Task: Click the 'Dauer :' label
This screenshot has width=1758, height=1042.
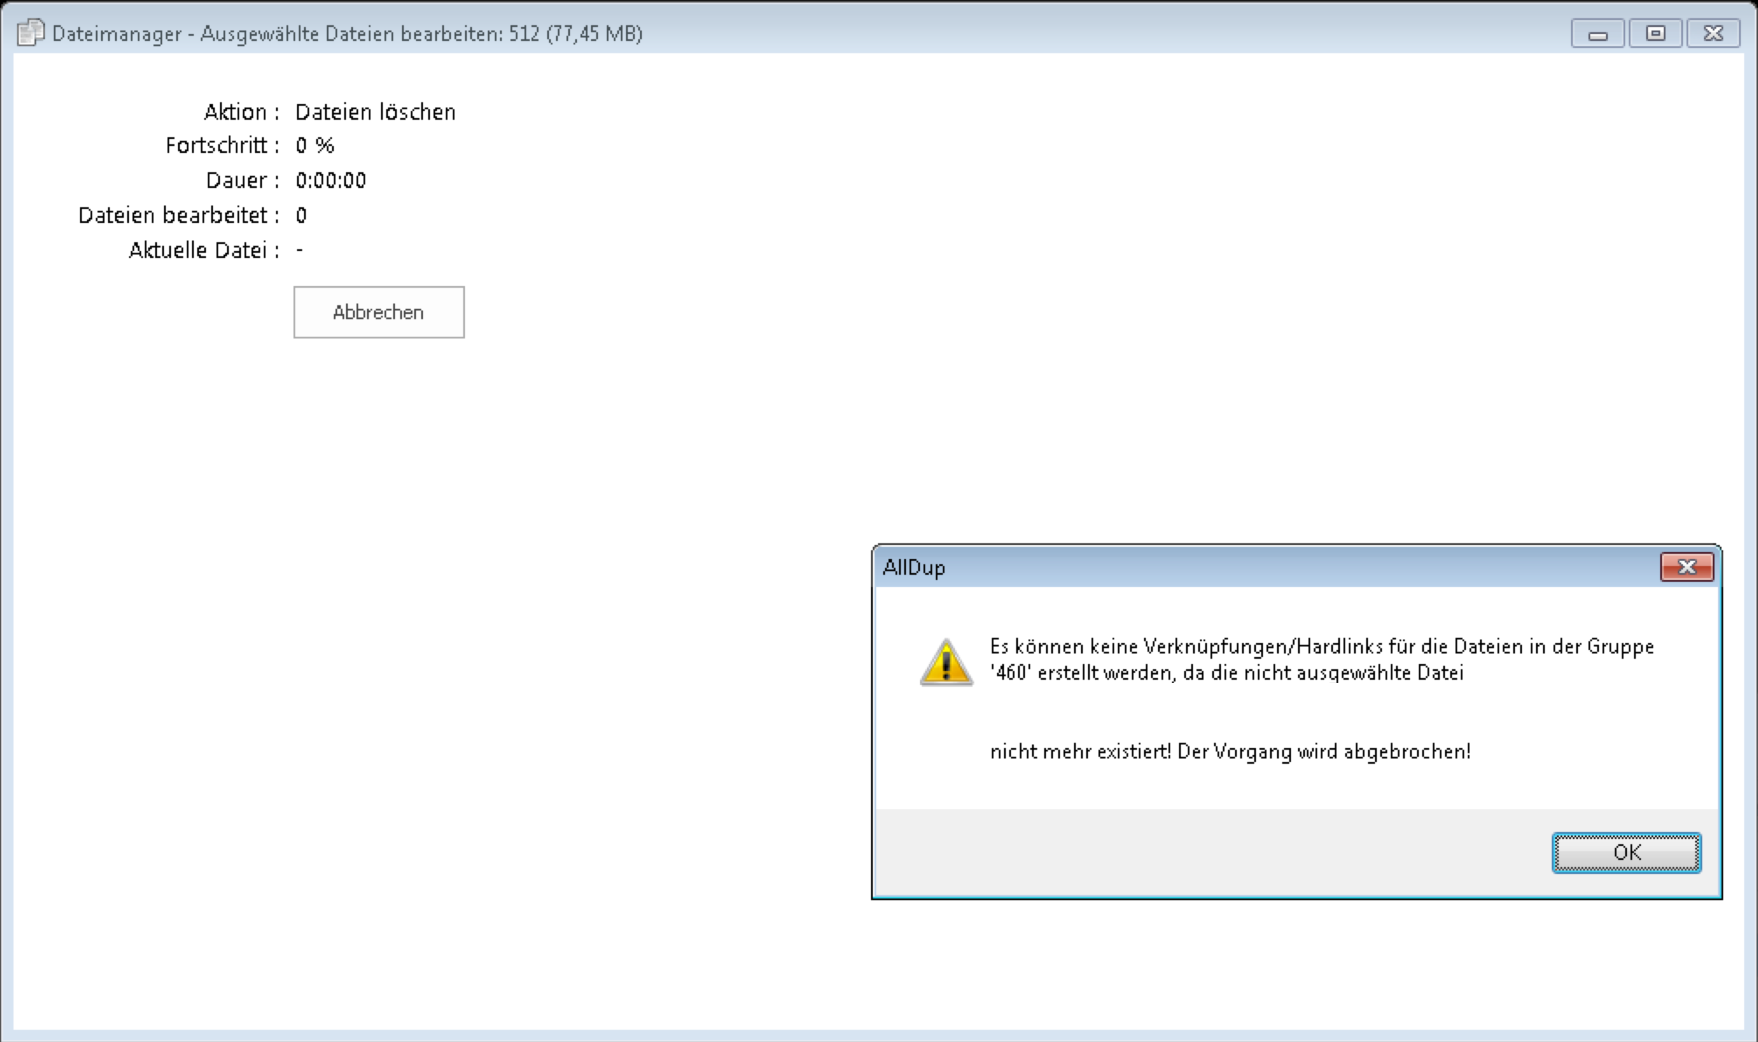Action: [242, 181]
